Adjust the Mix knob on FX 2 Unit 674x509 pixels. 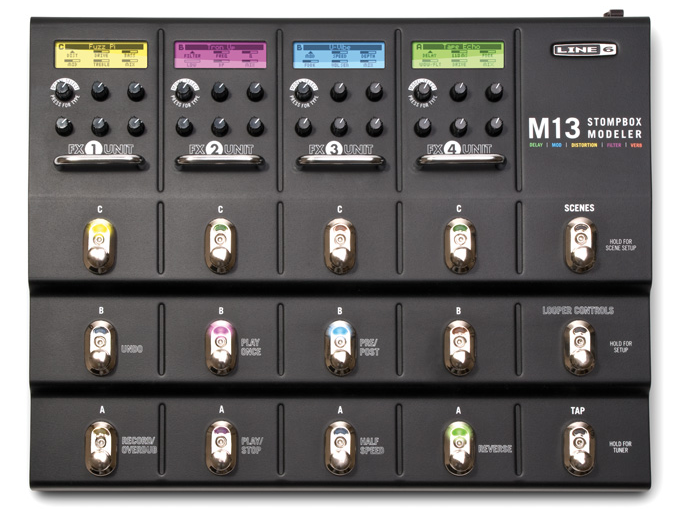pos(255,126)
